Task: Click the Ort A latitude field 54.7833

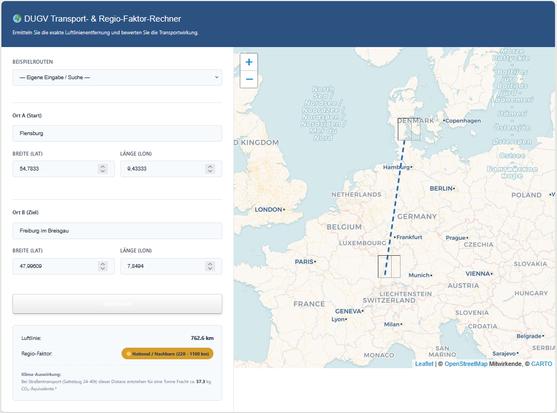Action: coord(64,169)
